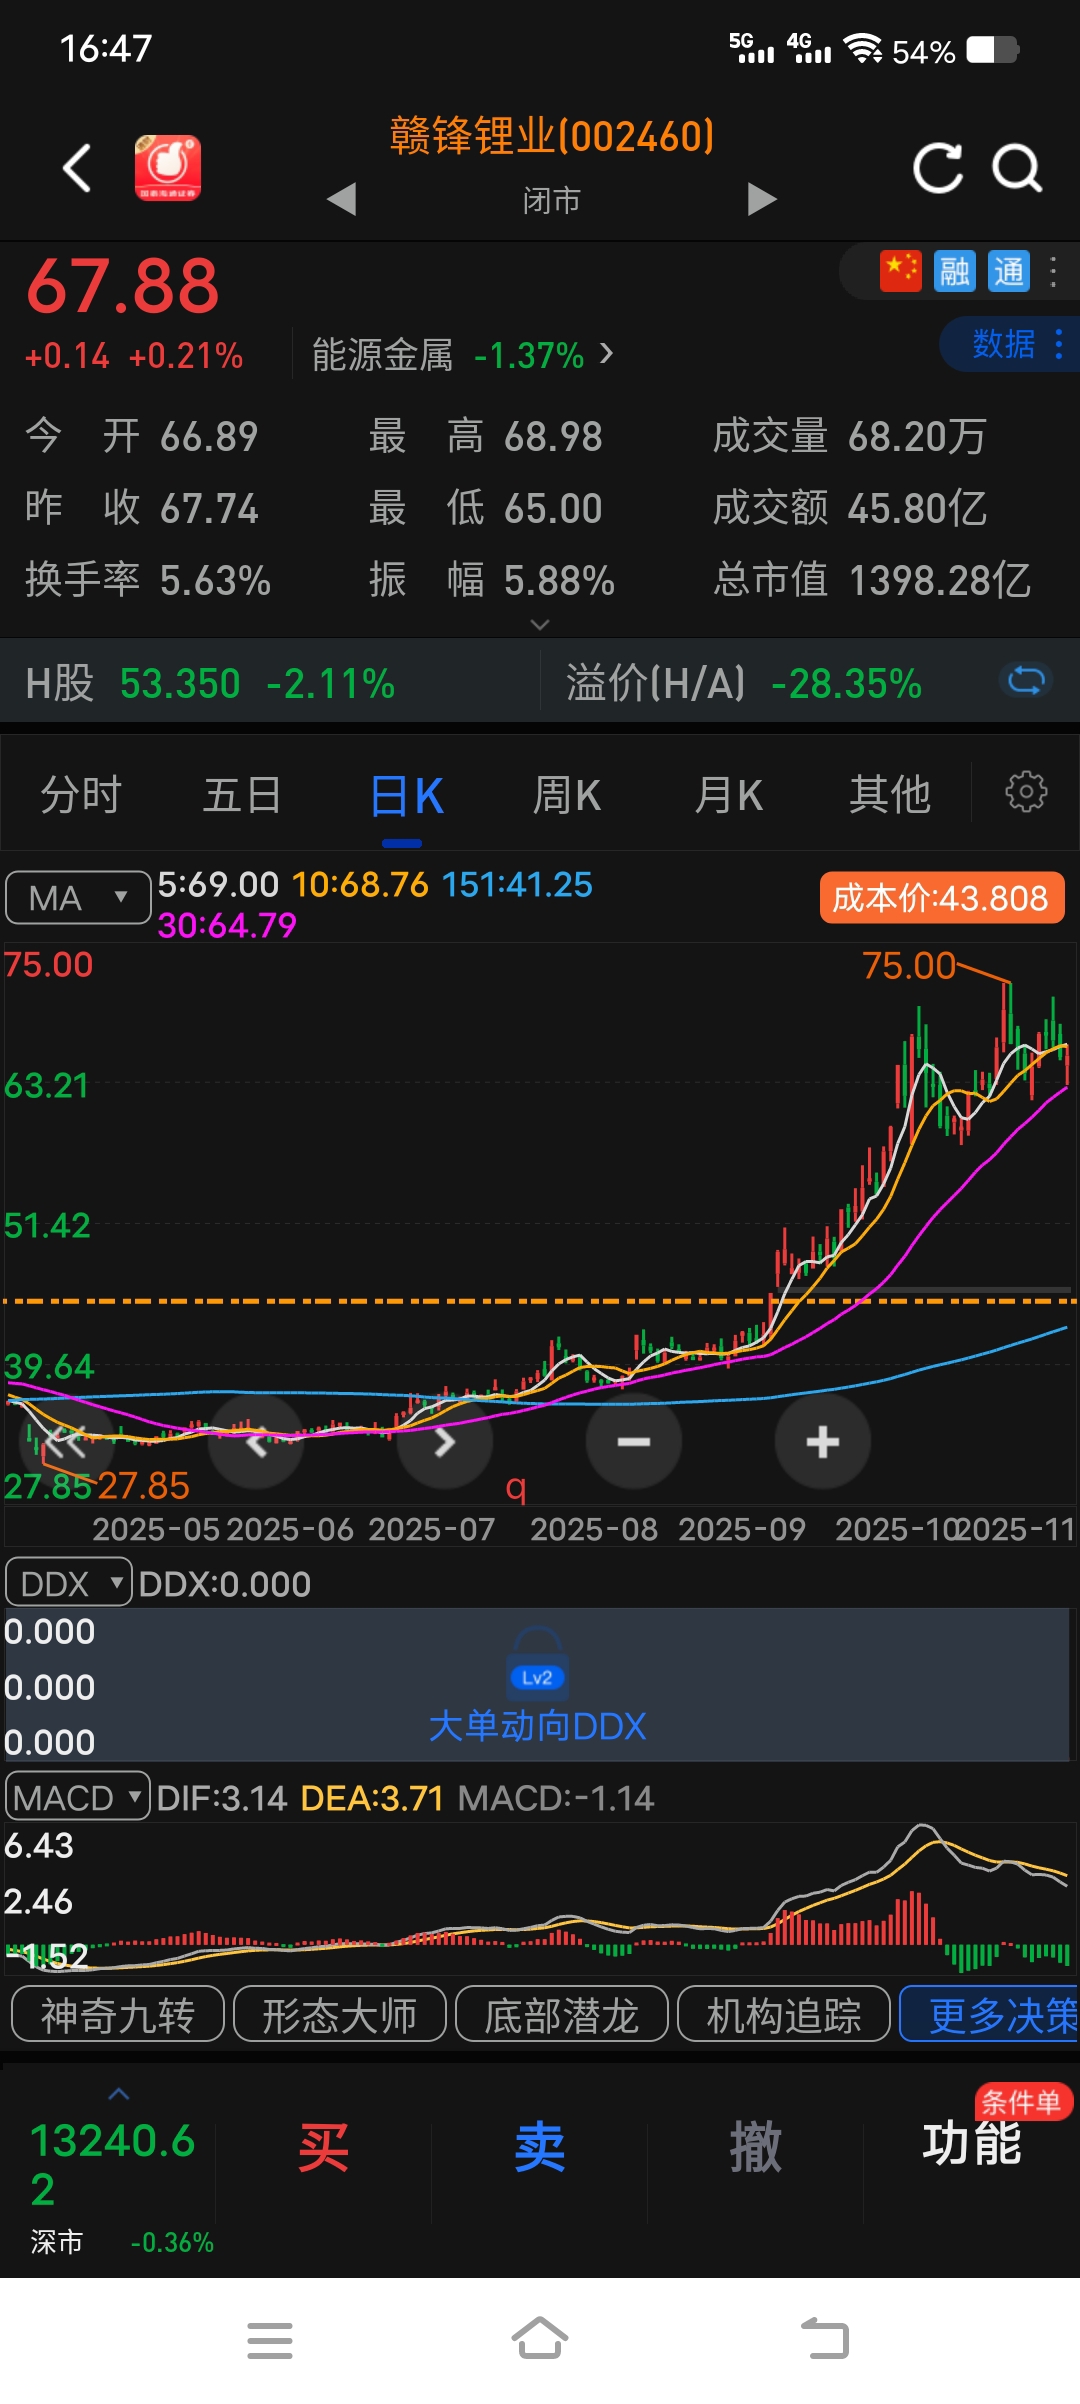Screen dimensions: 1080x2404
Task: Tap the 买 buy button
Action: [x=323, y=2148]
